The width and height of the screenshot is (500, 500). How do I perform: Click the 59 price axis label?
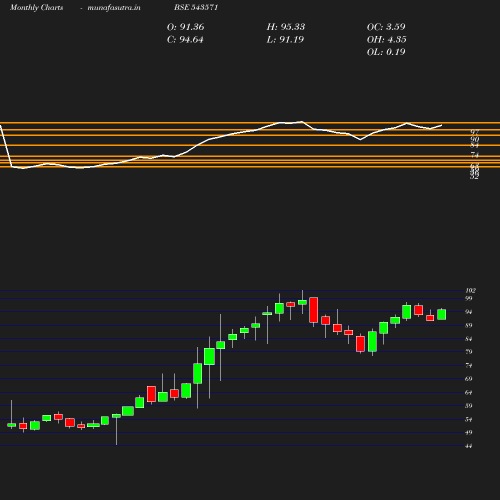click(469, 406)
